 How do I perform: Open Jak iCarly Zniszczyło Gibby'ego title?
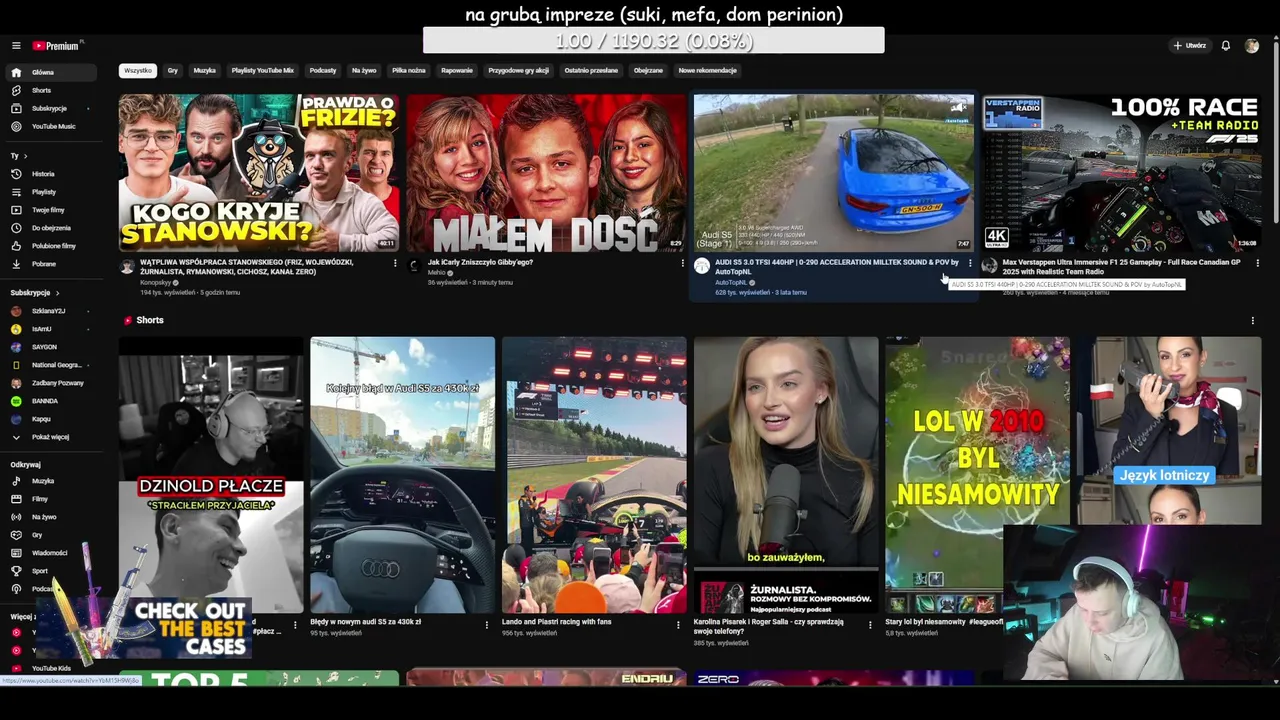point(480,262)
